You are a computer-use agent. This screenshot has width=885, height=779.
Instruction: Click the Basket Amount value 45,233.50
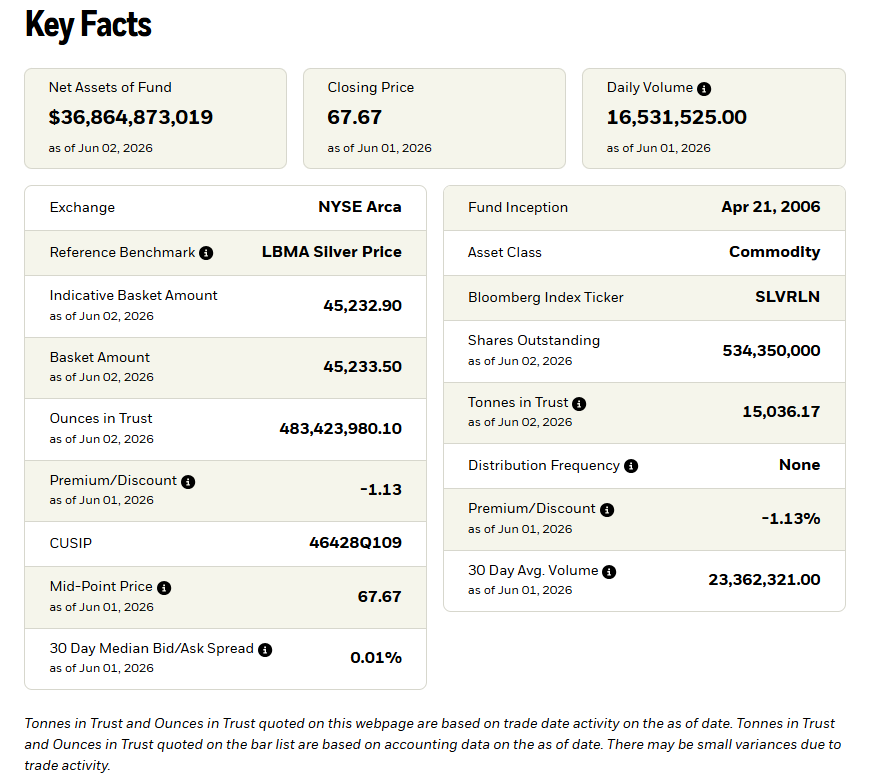coord(362,367)
